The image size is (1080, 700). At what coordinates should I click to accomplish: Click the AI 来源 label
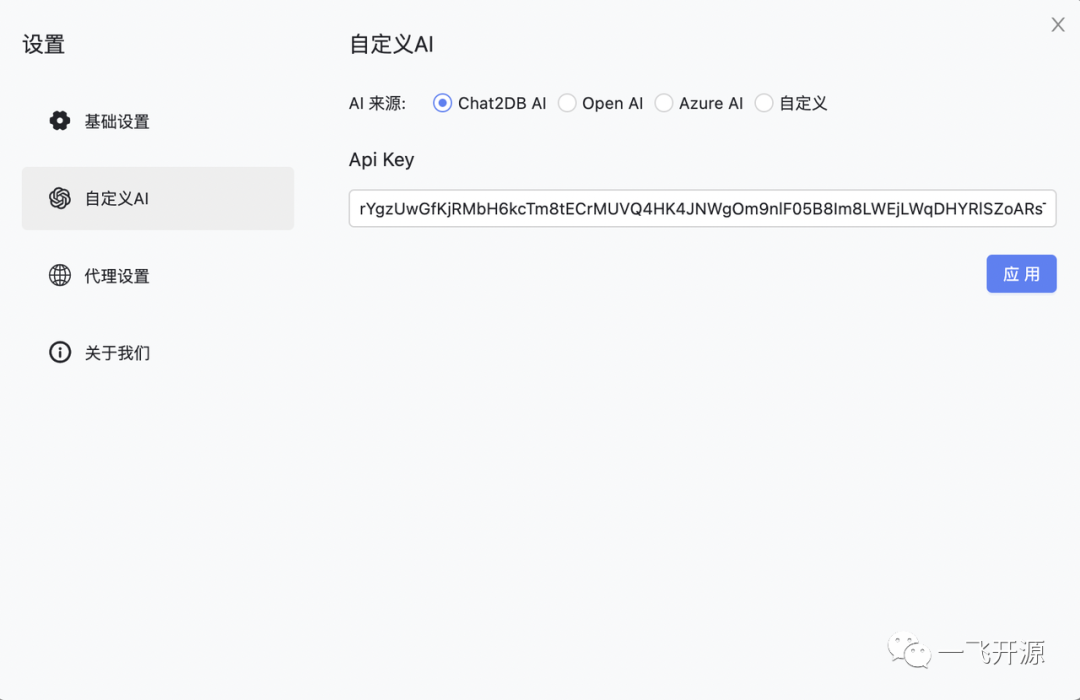[x=377, y=103]
